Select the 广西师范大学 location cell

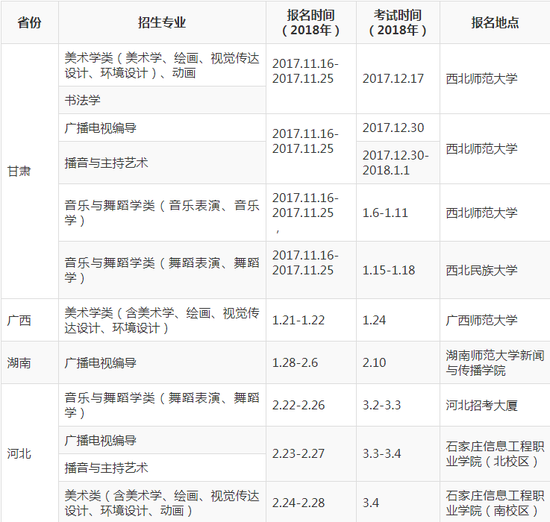tap(495, 320)
